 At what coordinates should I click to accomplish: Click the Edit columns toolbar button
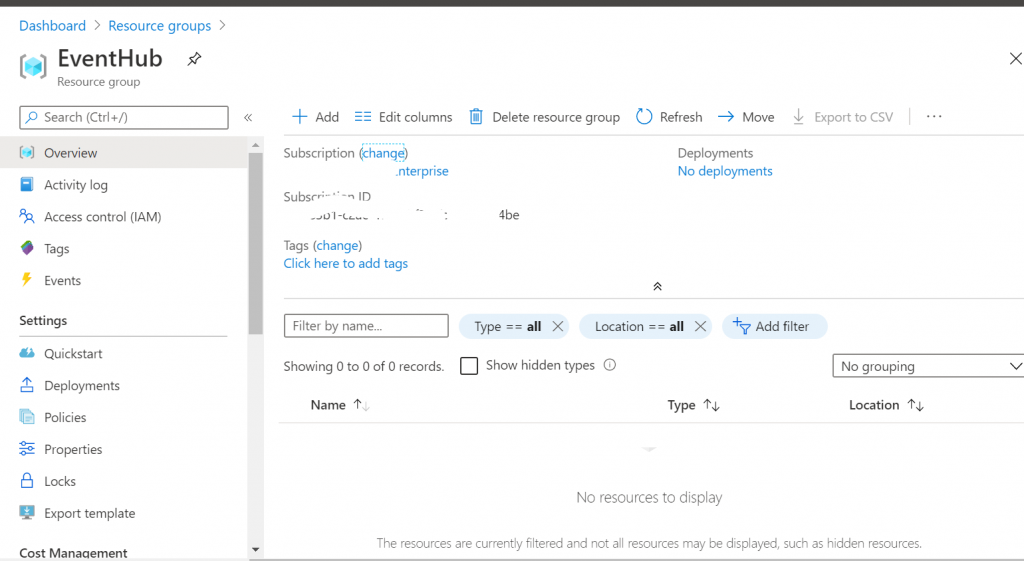(x=403, y=117)
